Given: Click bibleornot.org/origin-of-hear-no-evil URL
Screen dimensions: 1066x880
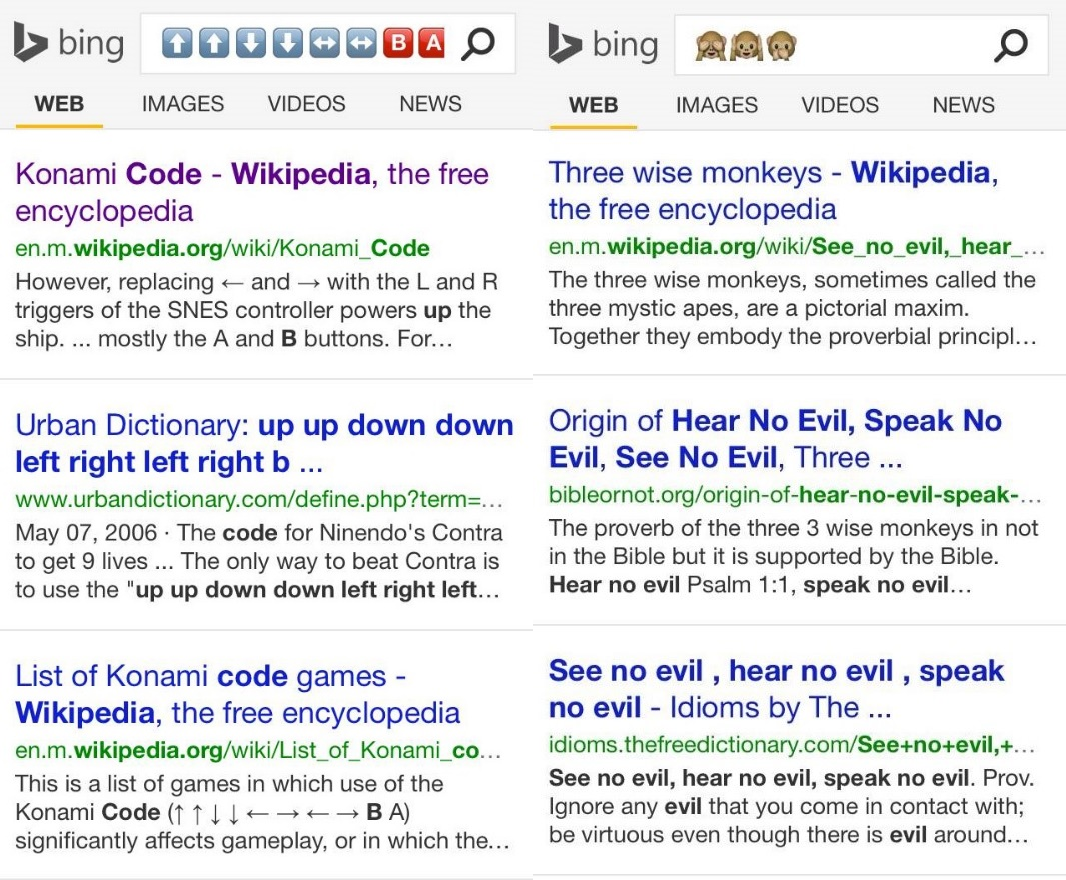Looking at the screenshot, I should 795,495.
